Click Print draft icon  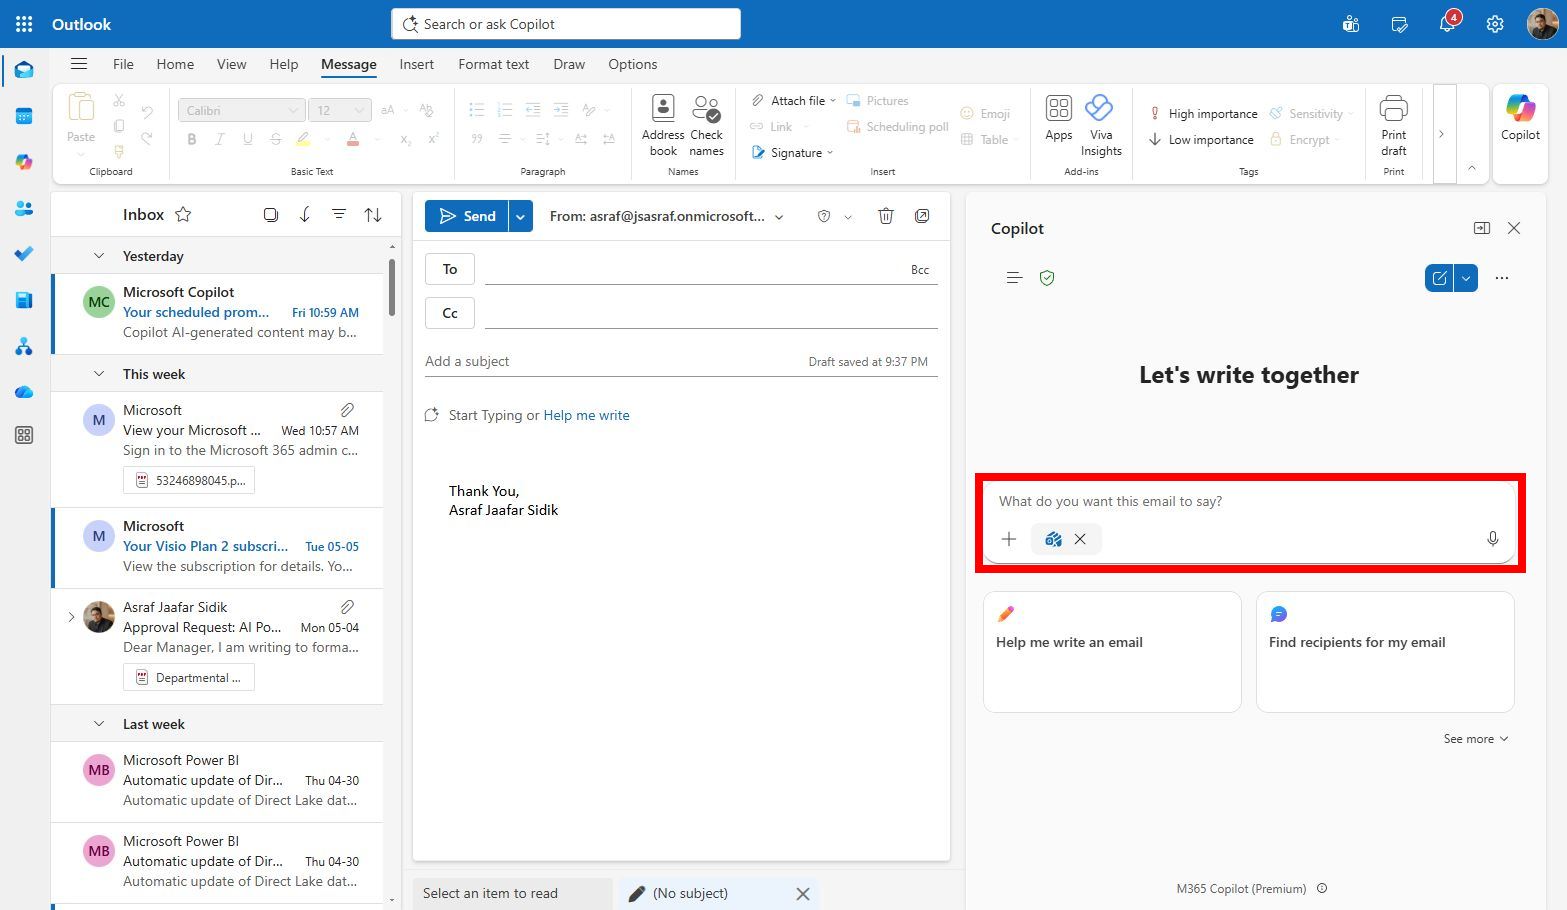coord(1394,126)
